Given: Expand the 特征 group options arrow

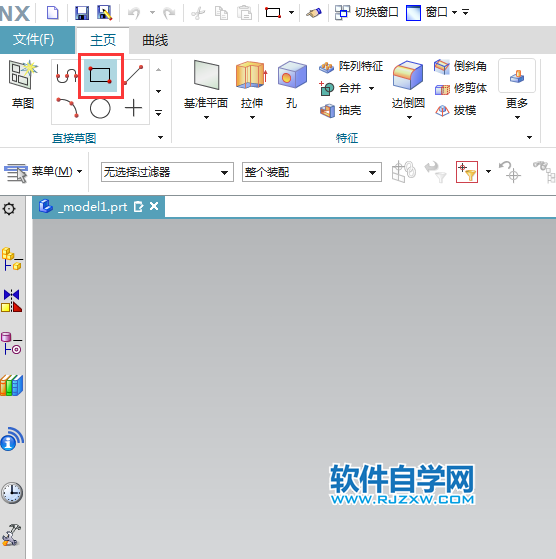Looking at the screenshot, I should [530, 137].
